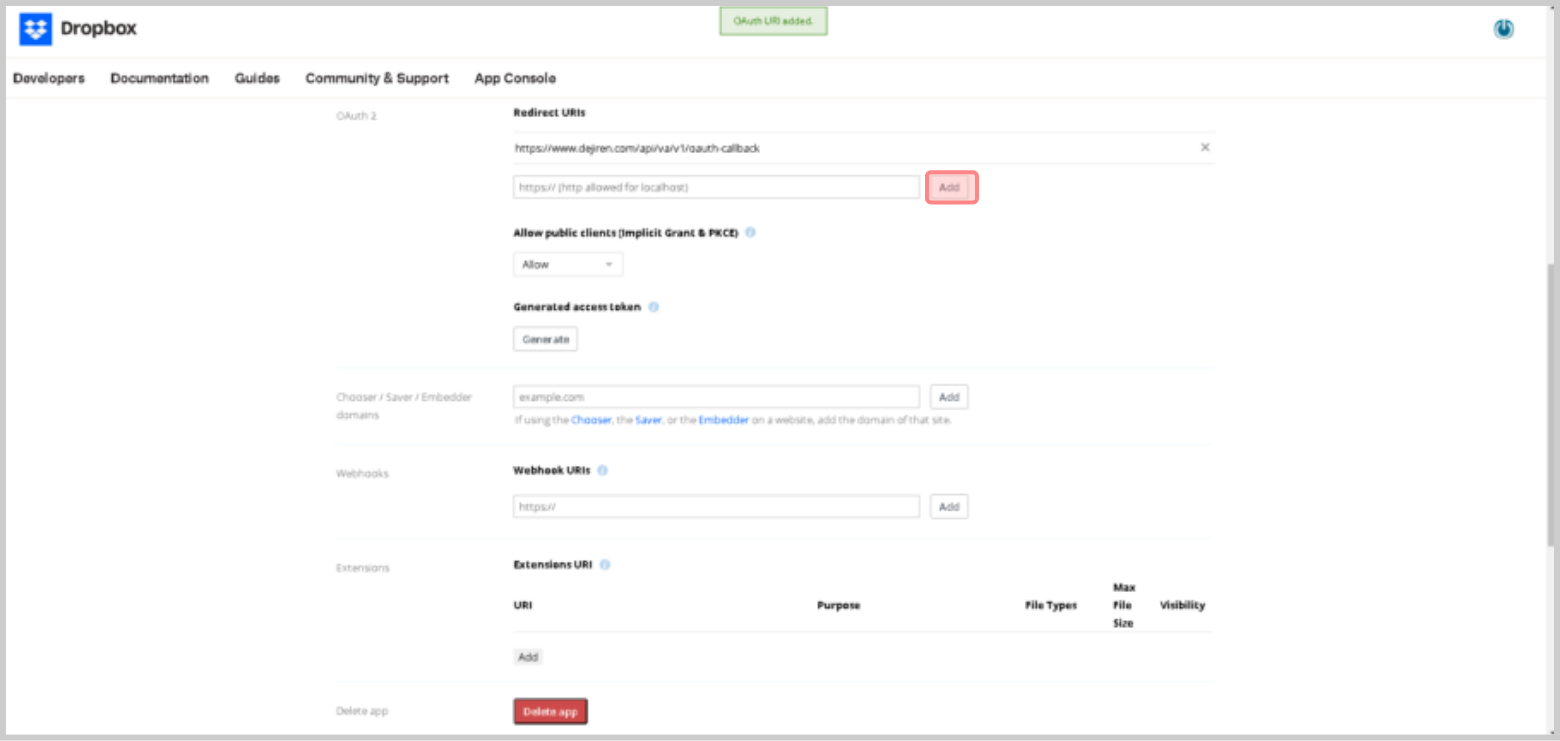Show info for Generated access token

click(x=653, y=307)
